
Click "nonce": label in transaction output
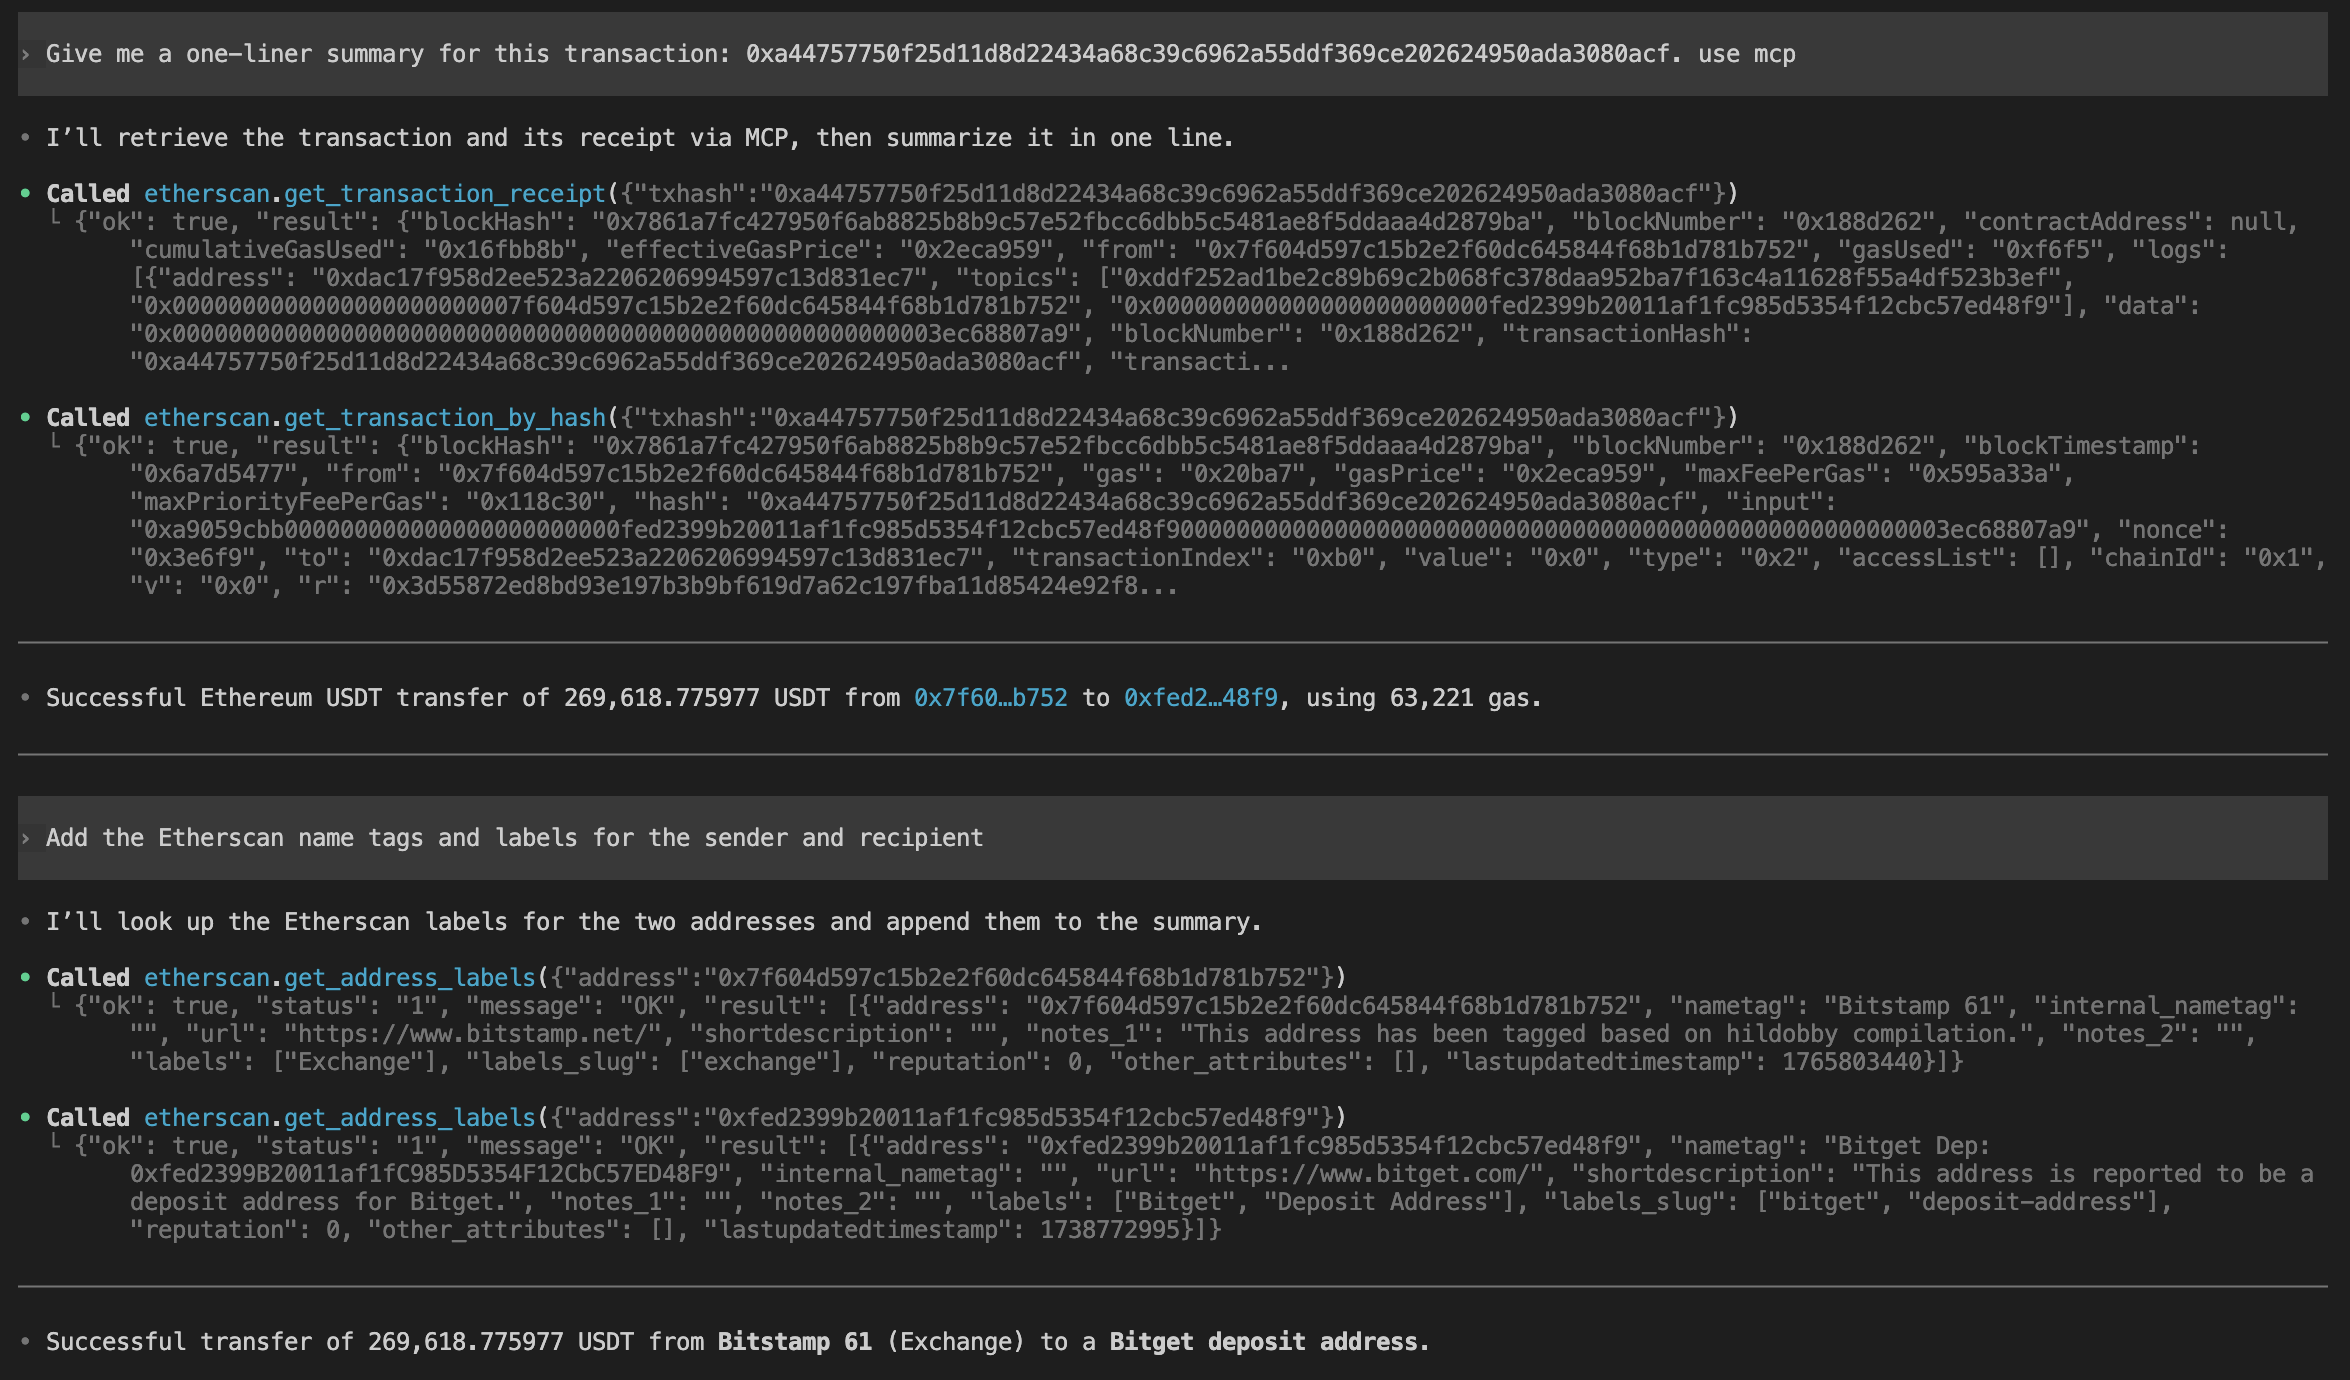click(2173, 530)
